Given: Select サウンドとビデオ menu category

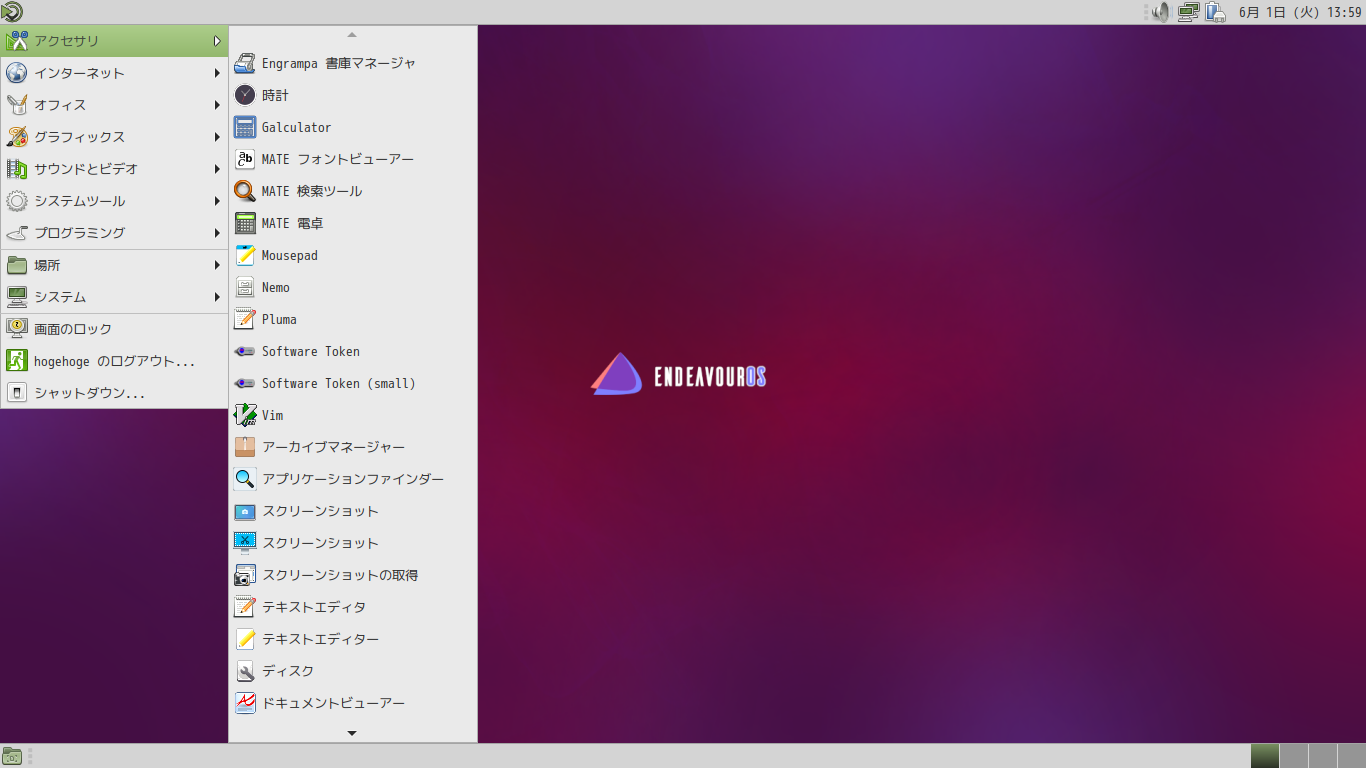Looking at the screenshot, I should [x=114, y=169].
